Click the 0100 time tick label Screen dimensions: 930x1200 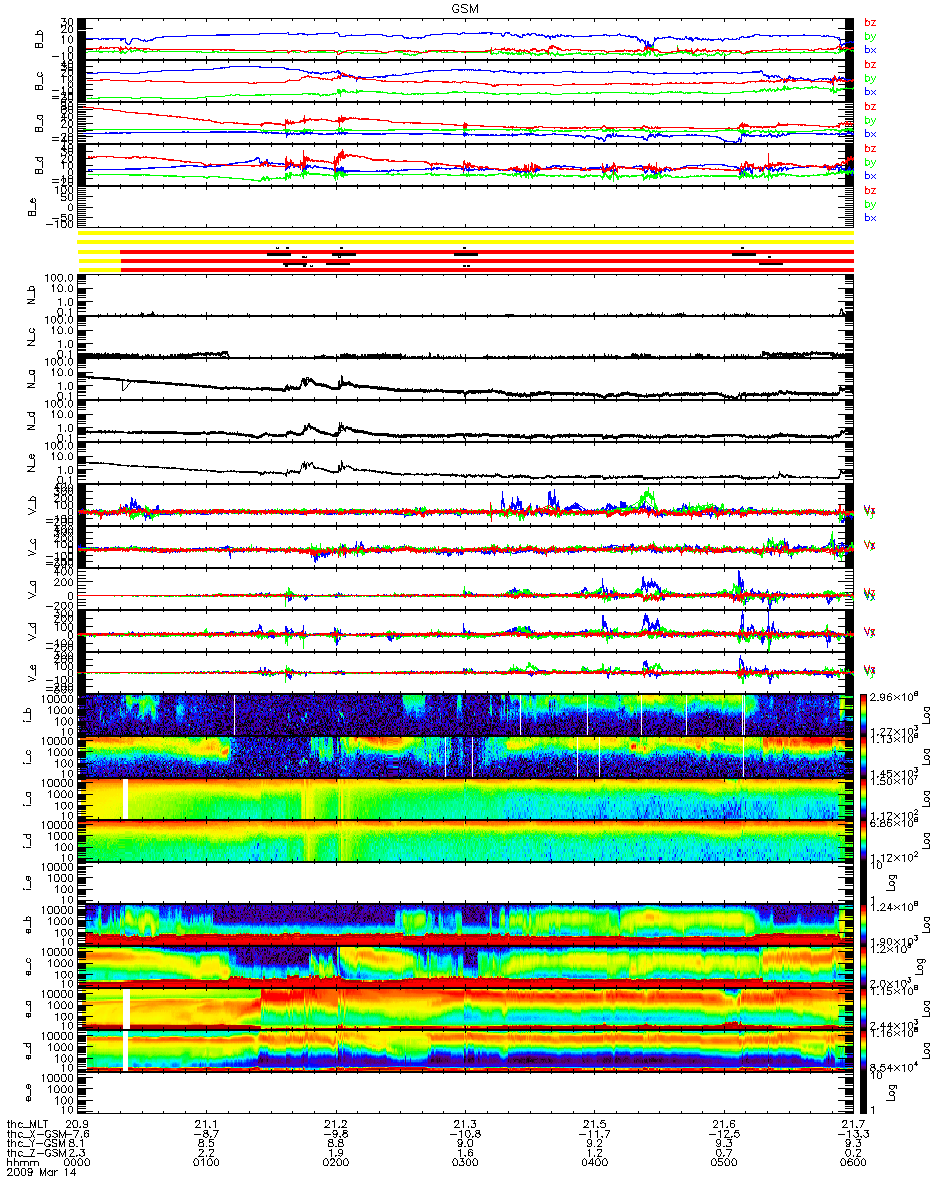(x=207, y=1163)
